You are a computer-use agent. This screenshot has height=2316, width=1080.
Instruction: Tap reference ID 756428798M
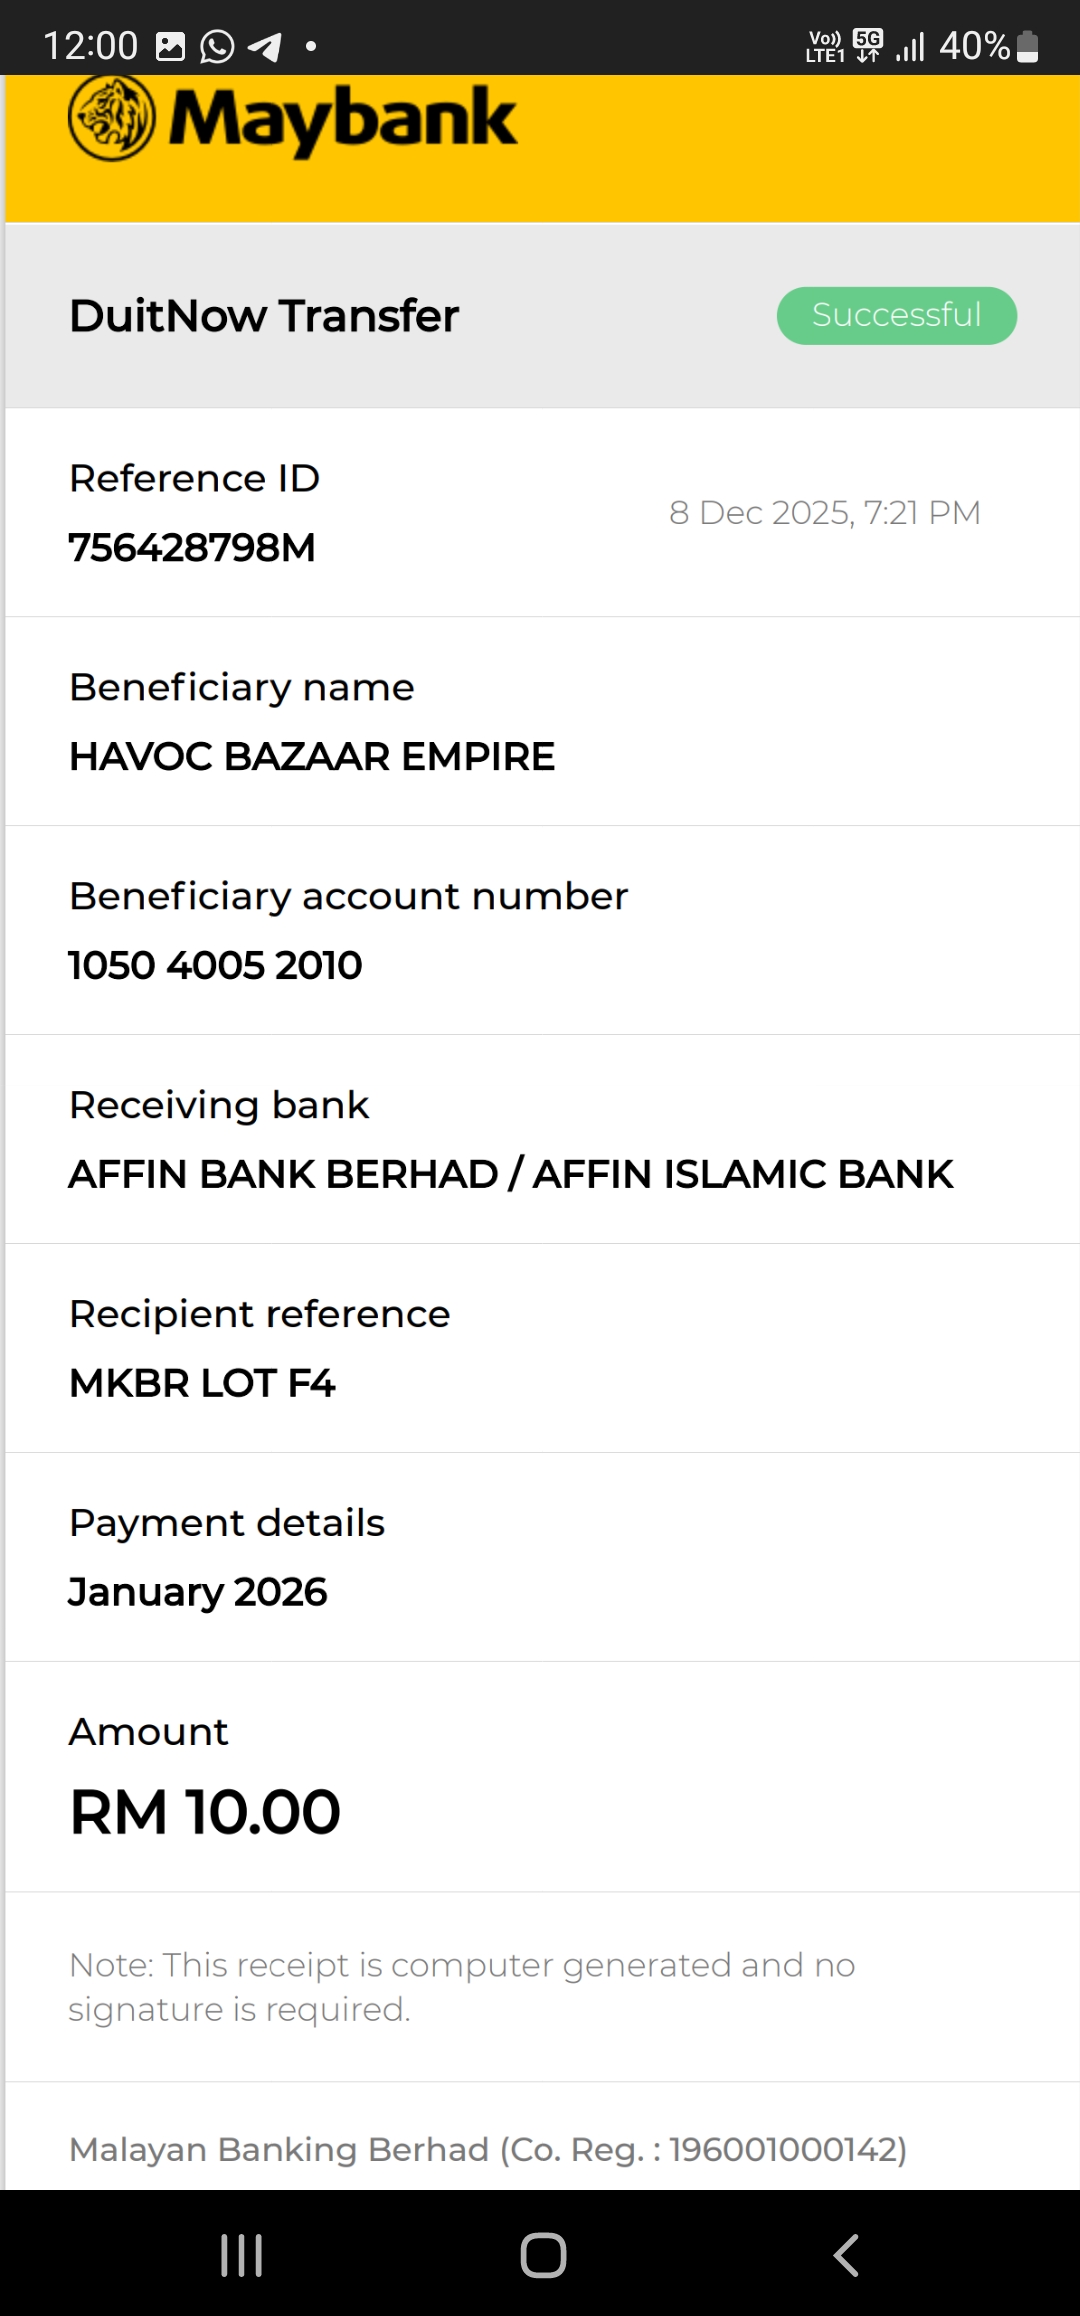tap(192, 548)
